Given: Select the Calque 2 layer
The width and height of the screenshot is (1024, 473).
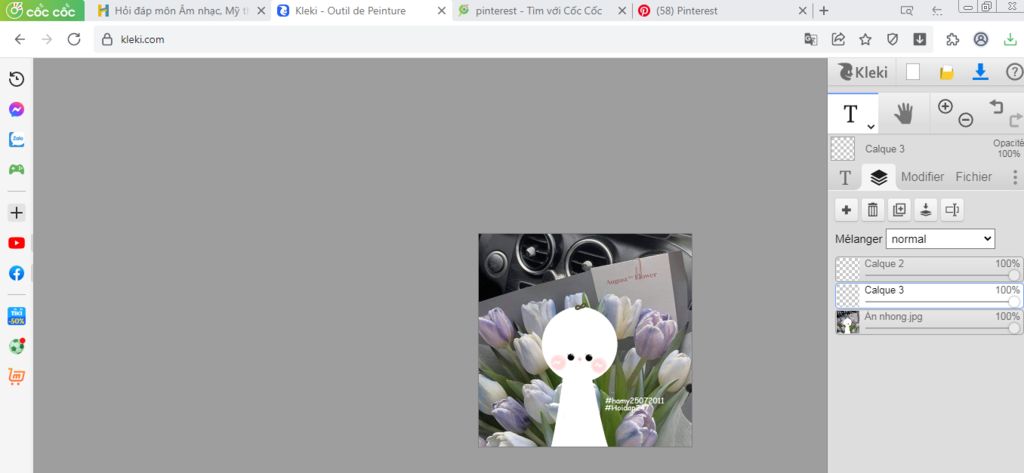Looking at the screenshot, I should [x=929, y=269].
